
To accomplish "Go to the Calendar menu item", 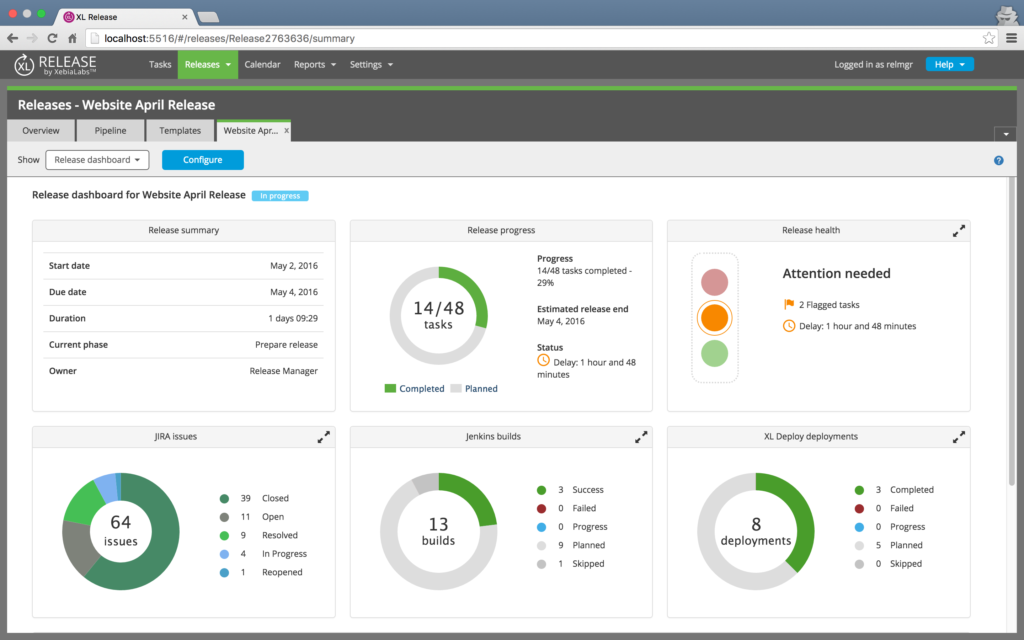I will point(262,64).
